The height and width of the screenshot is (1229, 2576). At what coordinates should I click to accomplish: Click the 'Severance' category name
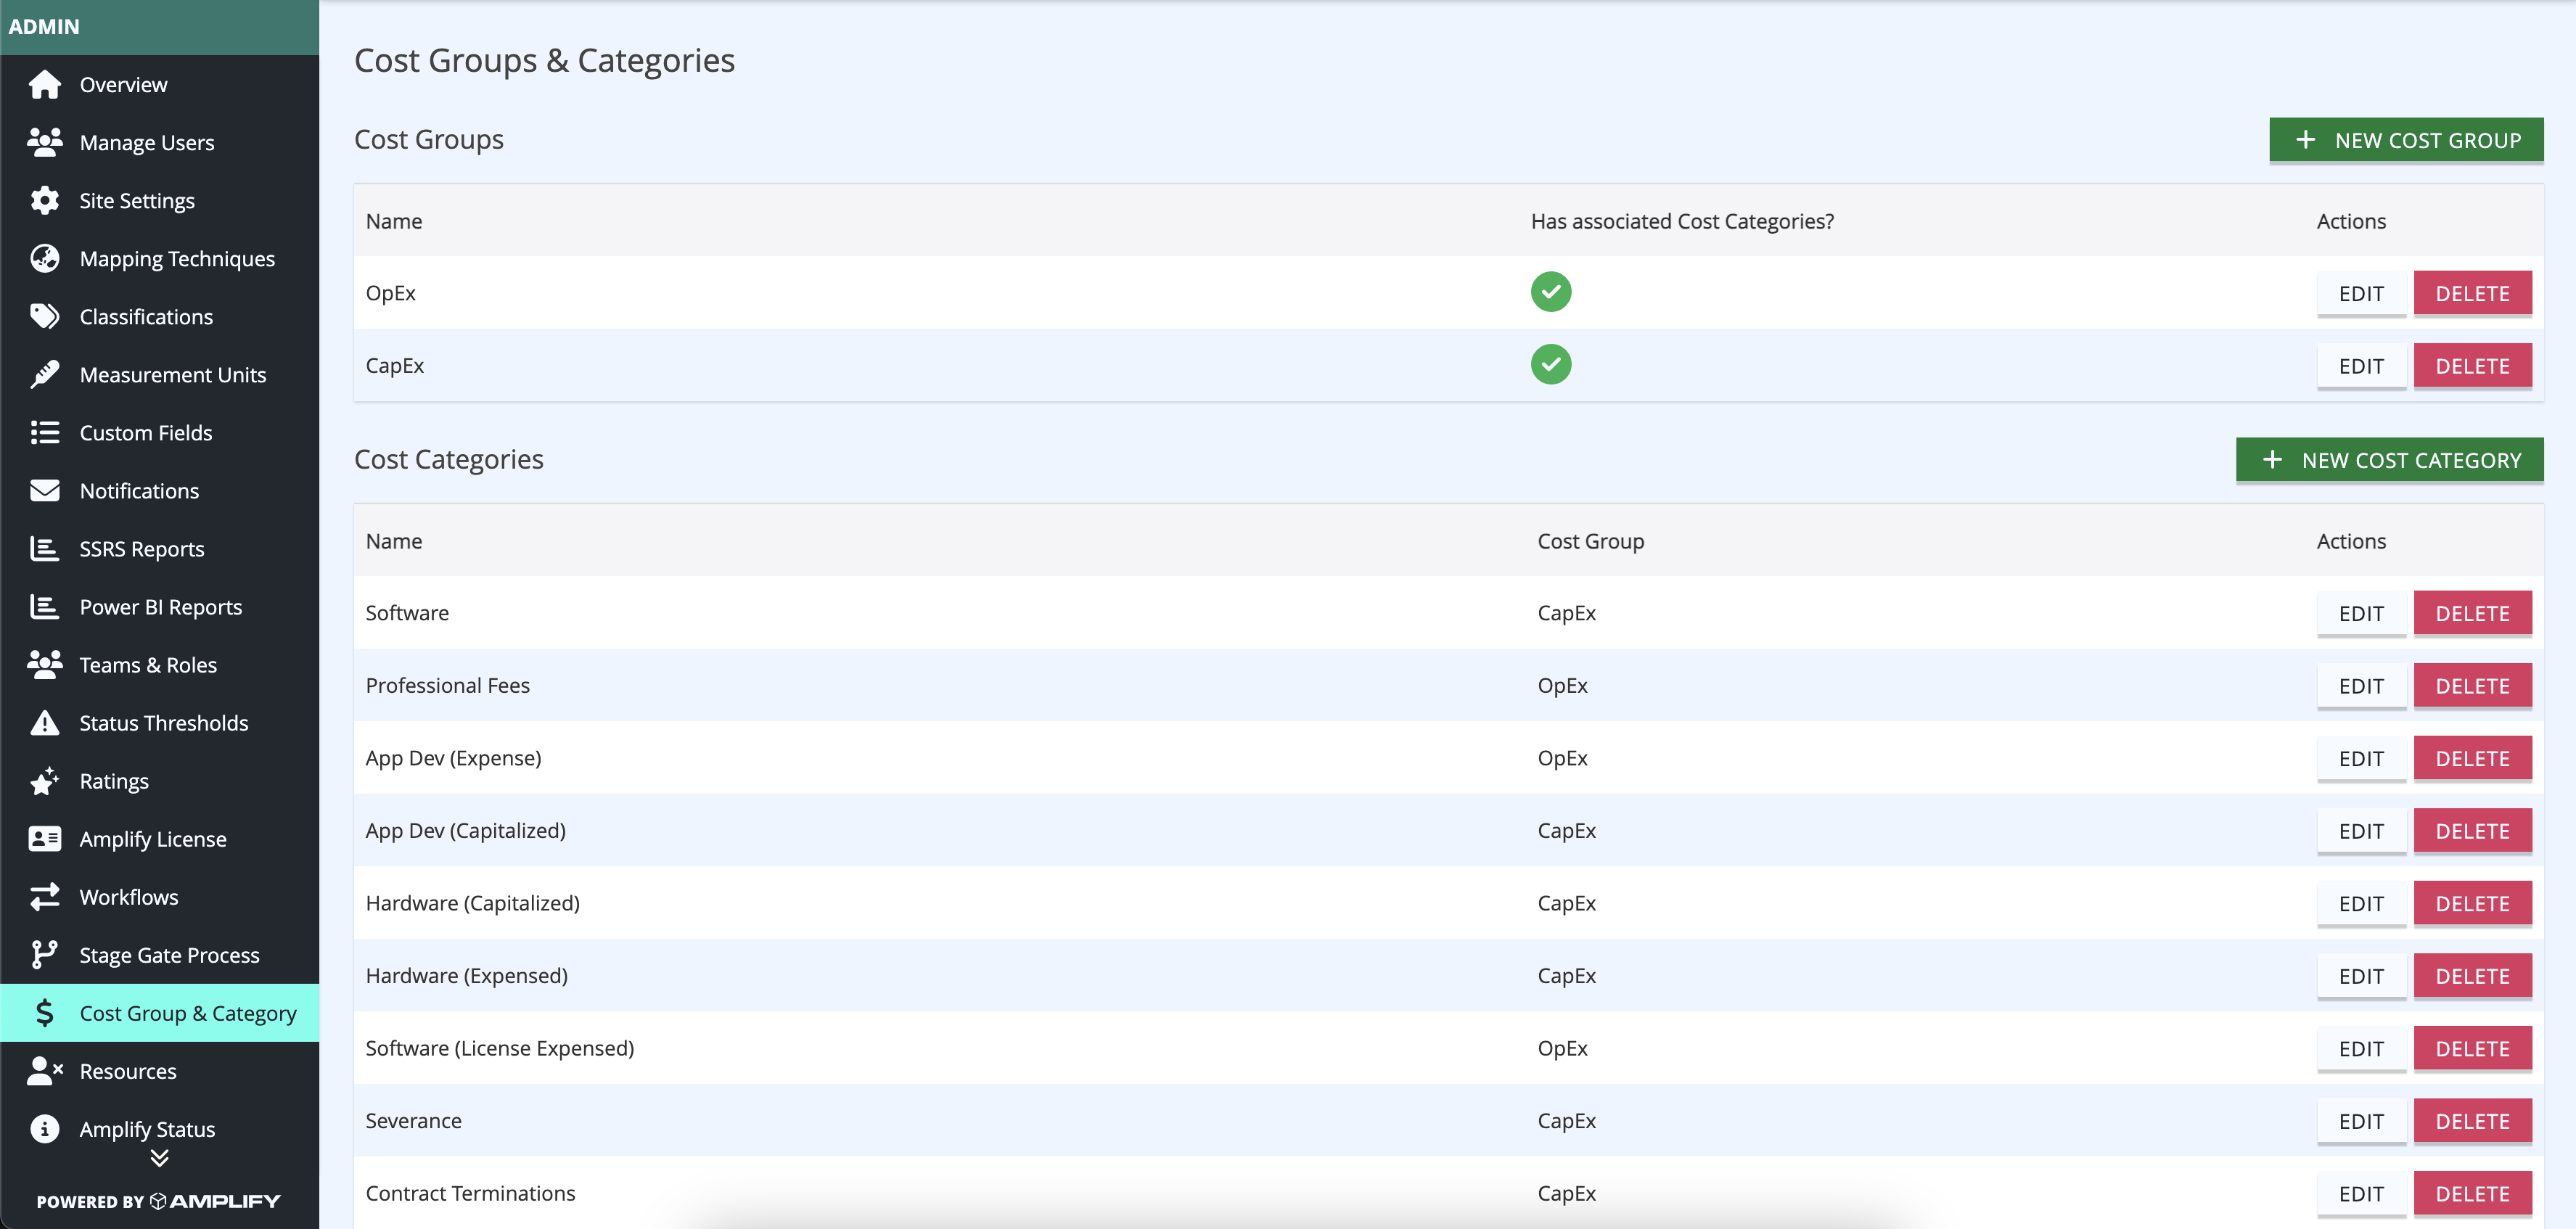point(413,1121)
